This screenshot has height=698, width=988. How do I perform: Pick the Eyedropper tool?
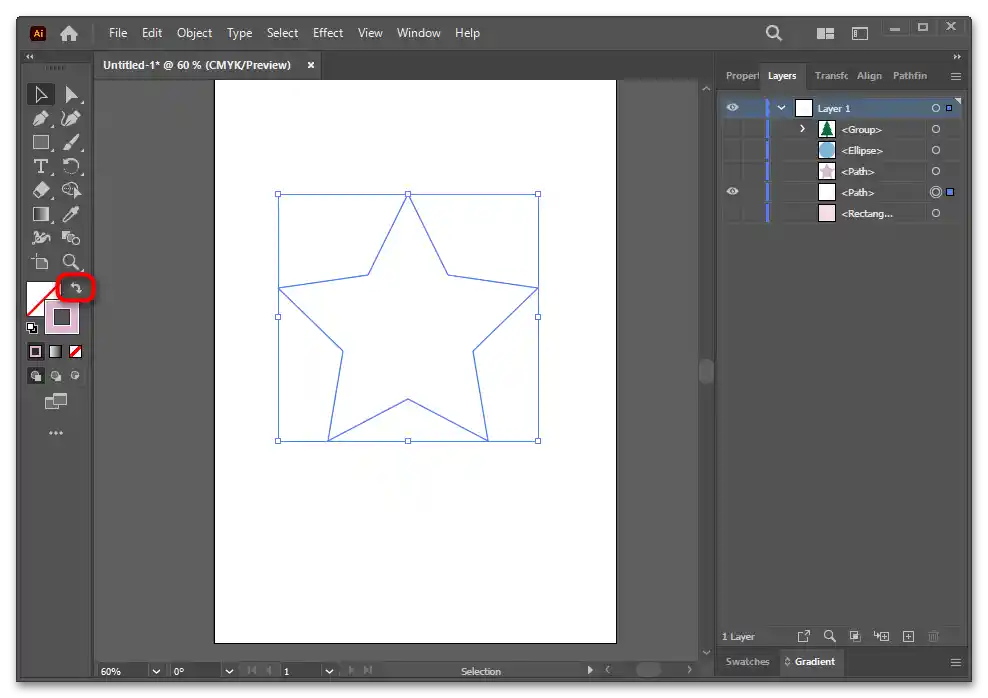[x=71, y=214]
